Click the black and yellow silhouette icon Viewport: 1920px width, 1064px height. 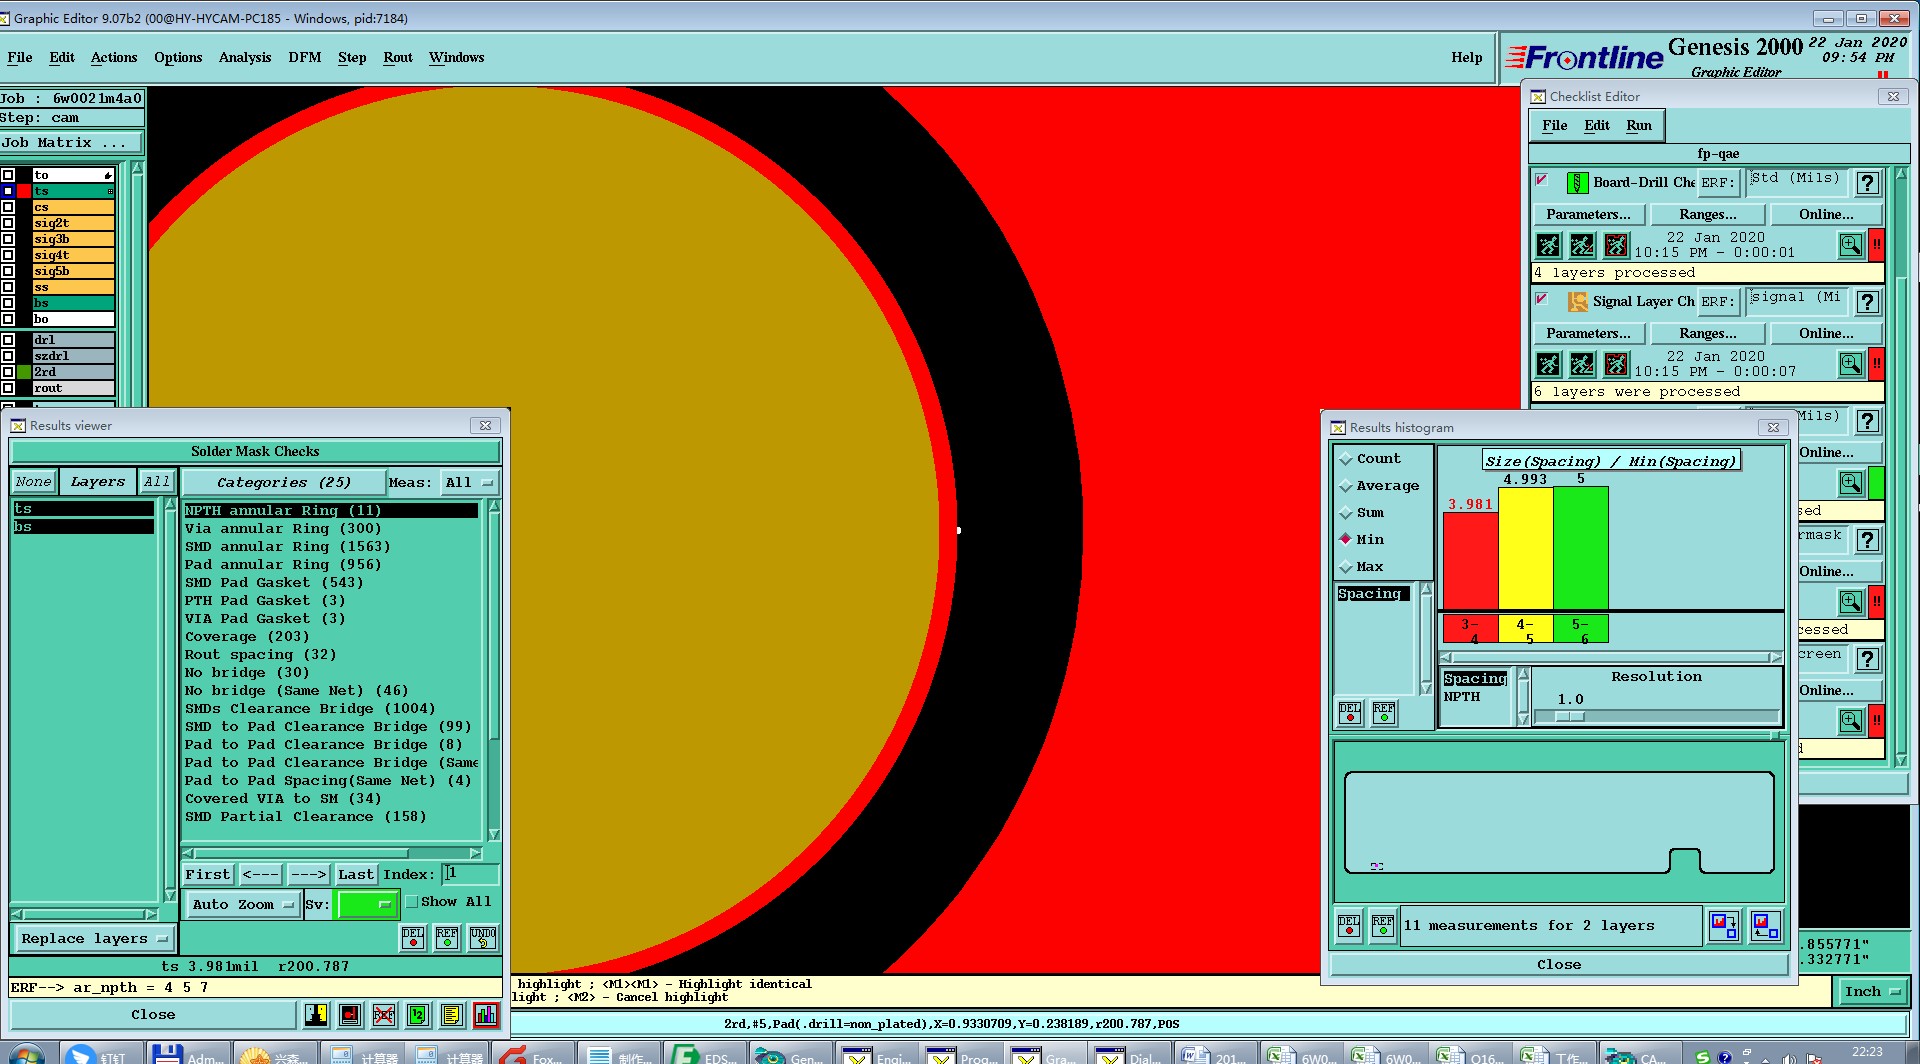coord(316,1015)
